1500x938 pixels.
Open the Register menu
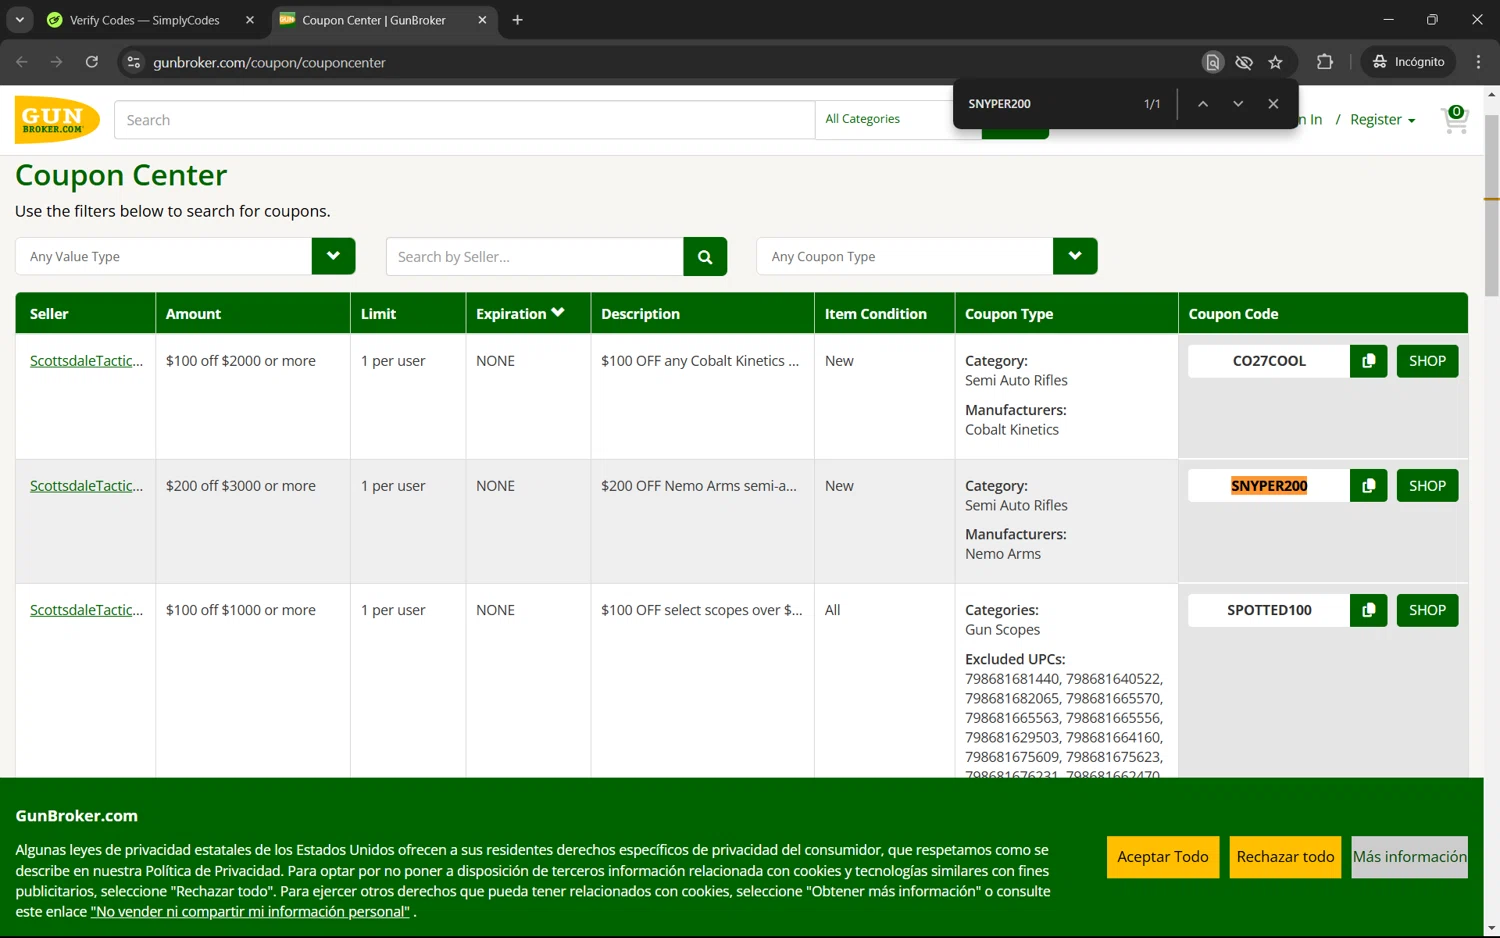coord(1382,120)
